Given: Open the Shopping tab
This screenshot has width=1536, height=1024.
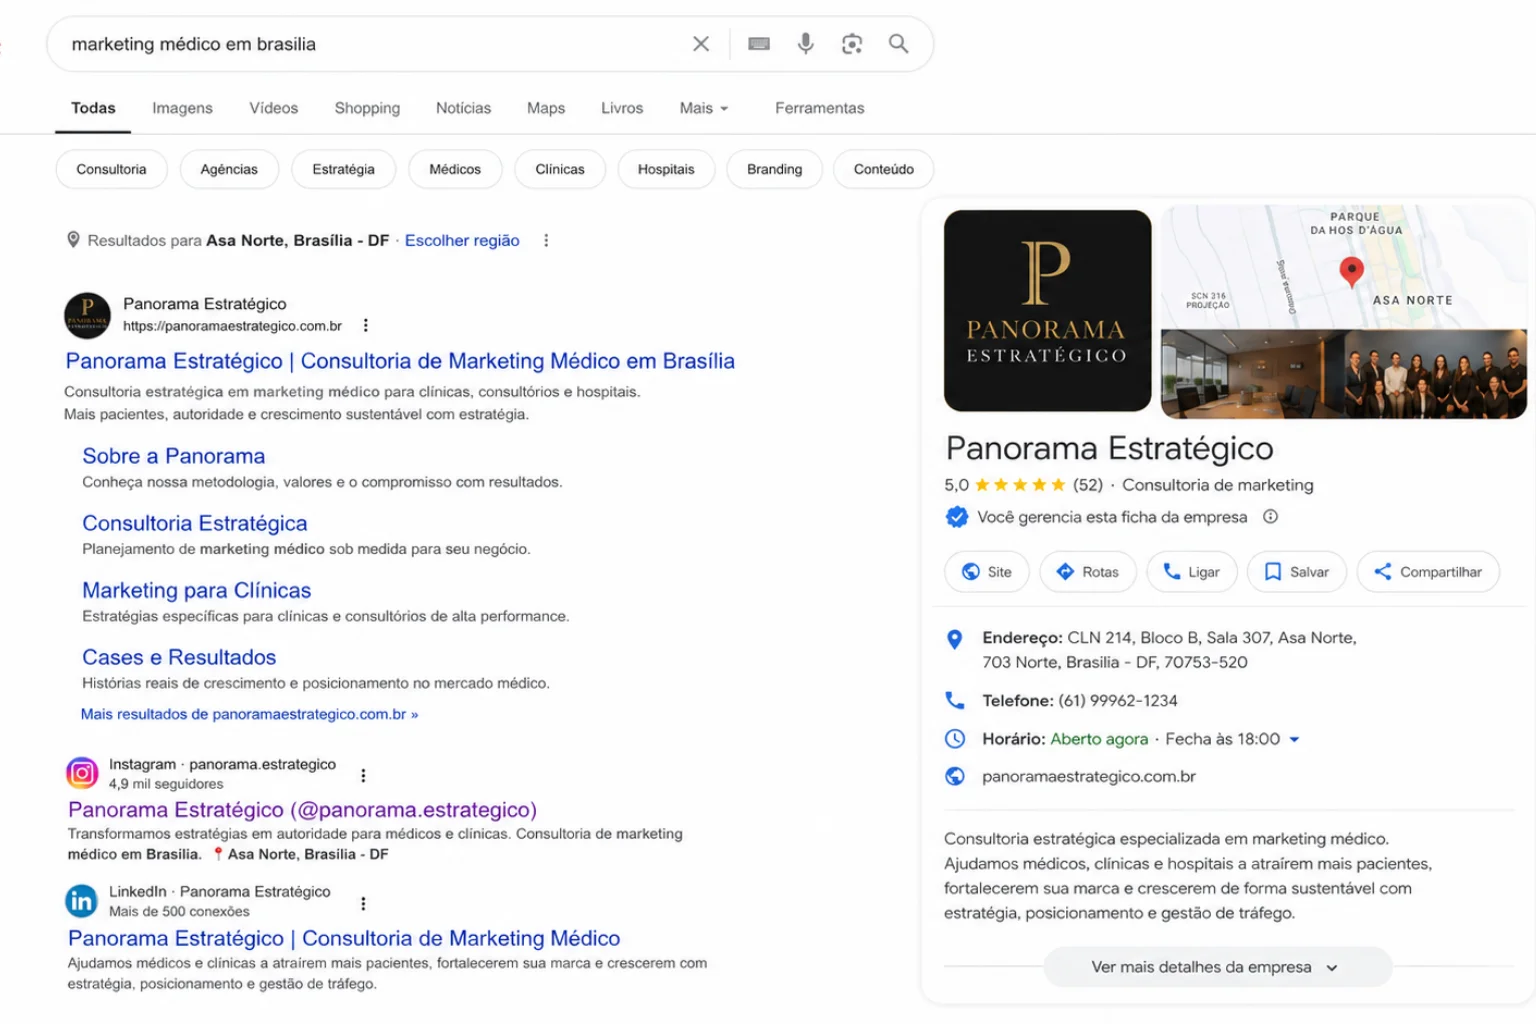Looking at the screenshot, I should pyautogui.click(x=367, y=108).
